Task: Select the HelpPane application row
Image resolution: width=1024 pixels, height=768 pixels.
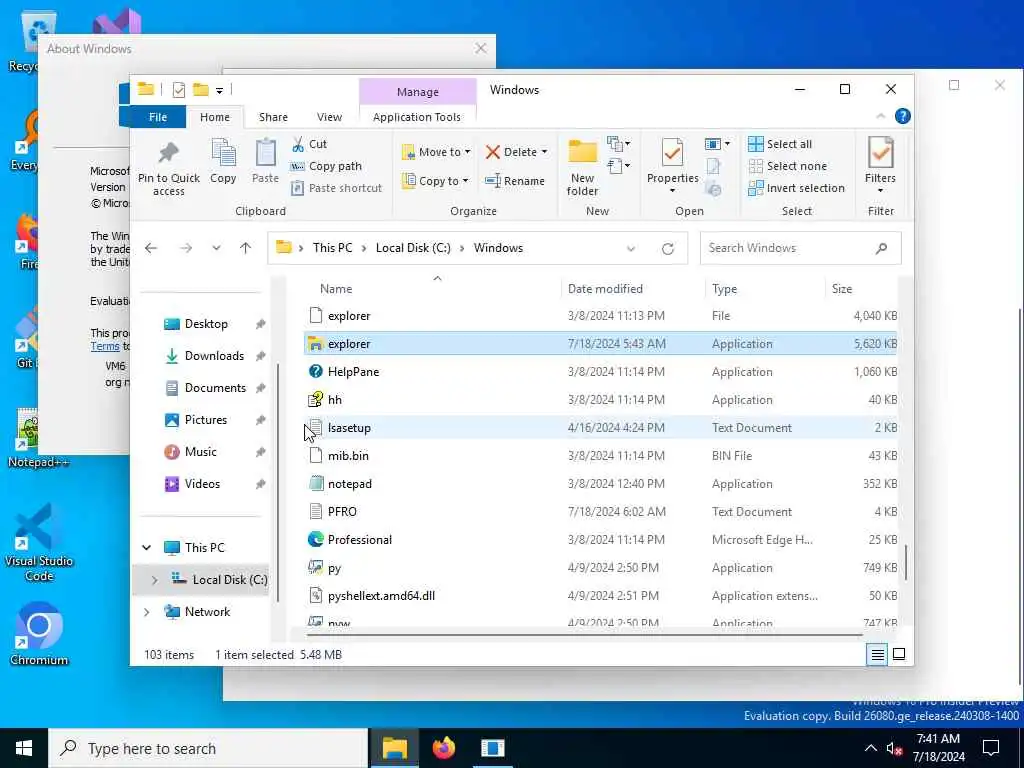Action: point(601,372)
